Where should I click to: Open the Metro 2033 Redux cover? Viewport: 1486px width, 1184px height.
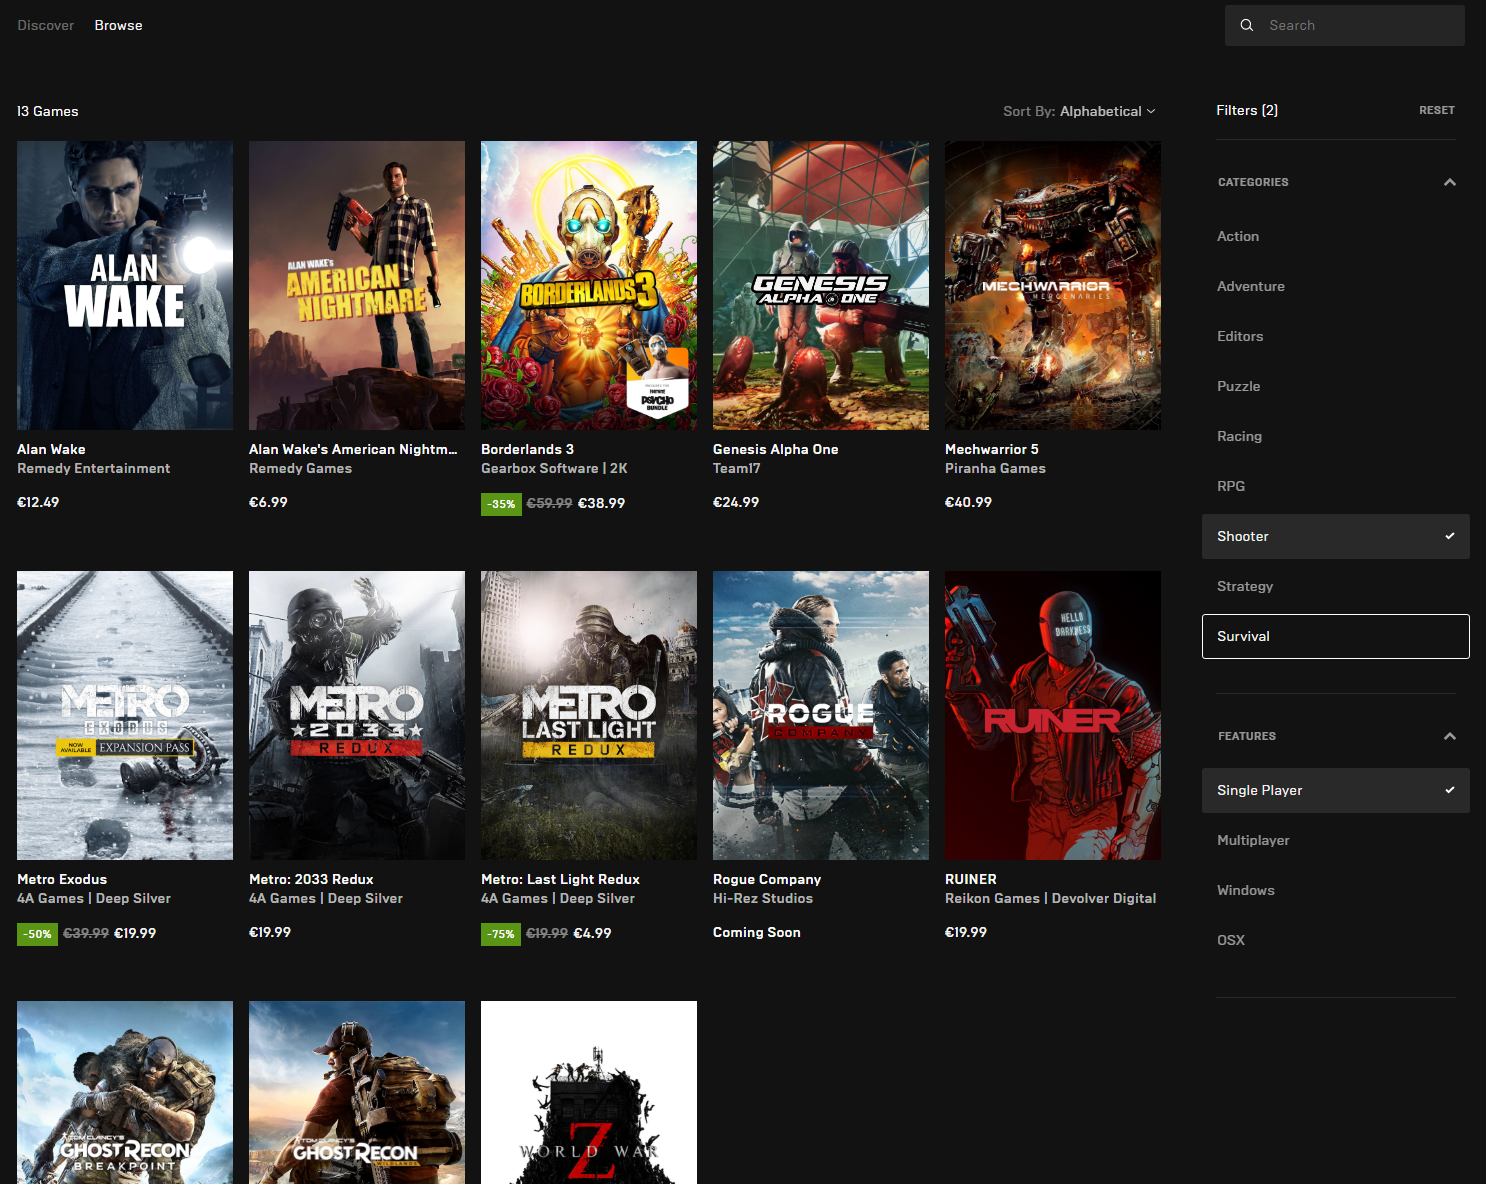(357, 715)
